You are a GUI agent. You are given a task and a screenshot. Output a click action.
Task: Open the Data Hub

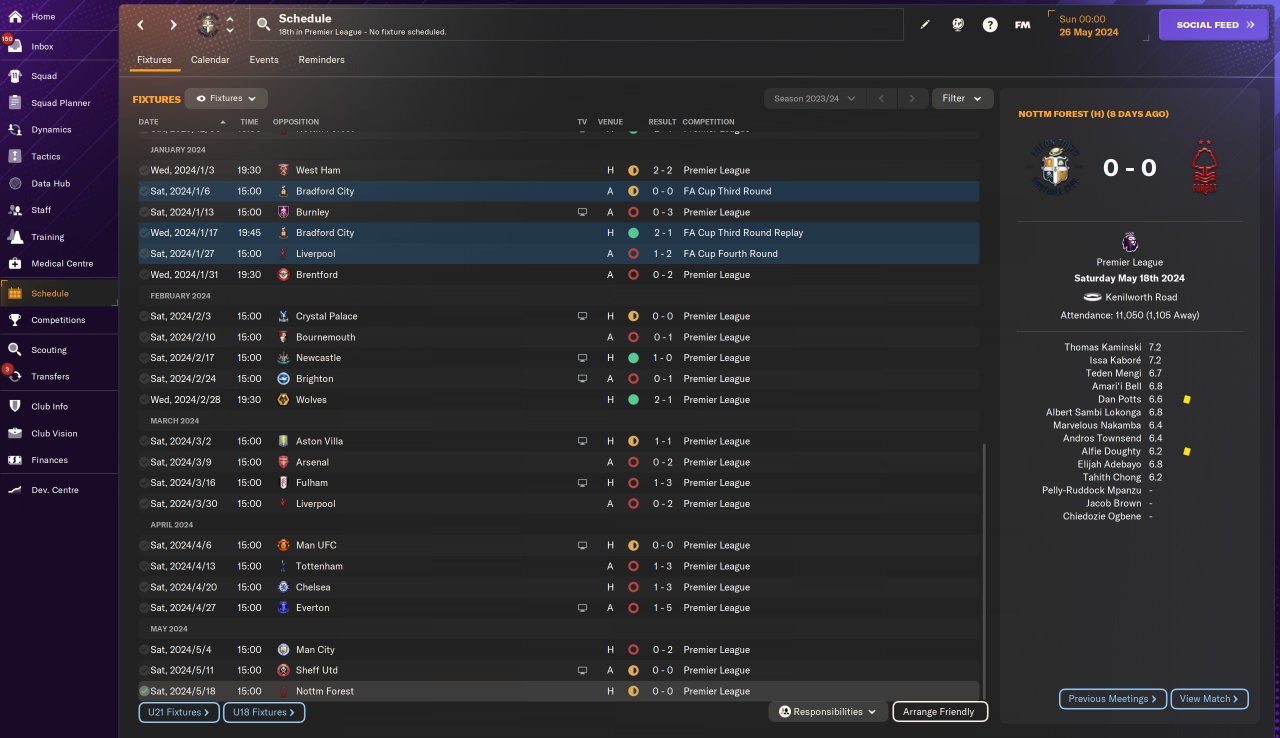[x=50, y=183]
